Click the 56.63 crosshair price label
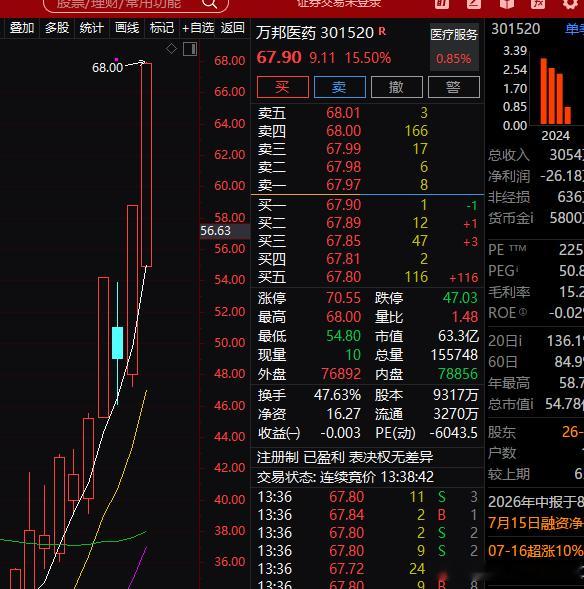584x589 pixels. [x=225, y=231]
